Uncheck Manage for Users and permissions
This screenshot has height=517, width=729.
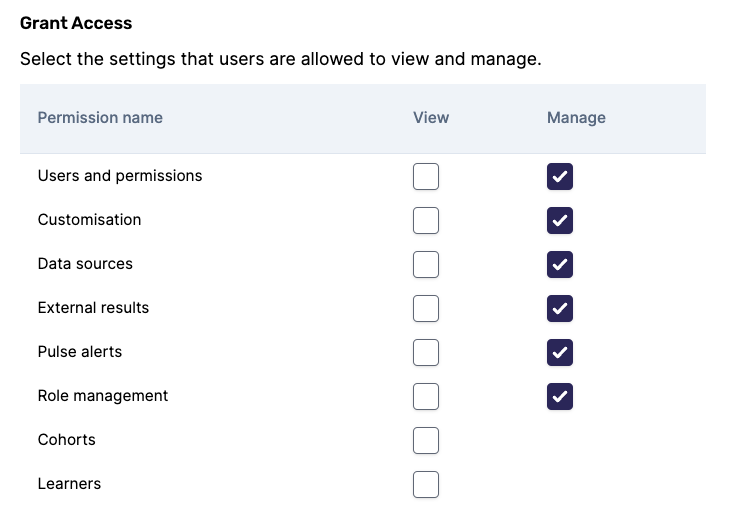(x=560, y=177)
